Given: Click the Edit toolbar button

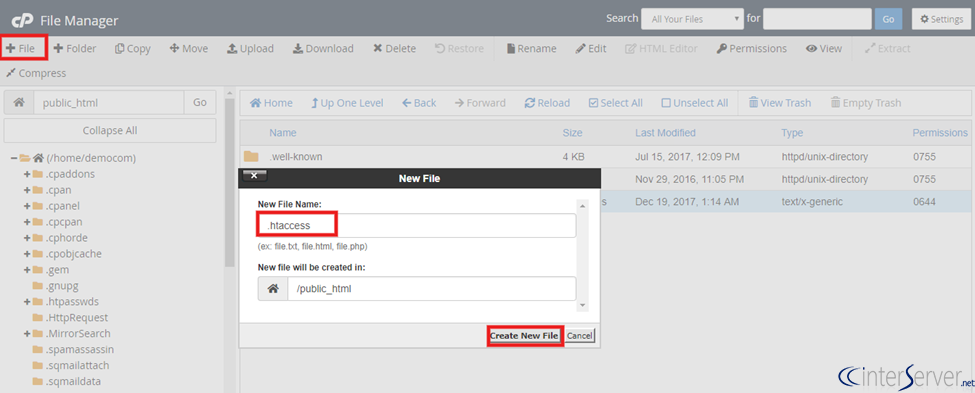Looking at the screenshot, I should pyautogui.click(x=591, y=49).
